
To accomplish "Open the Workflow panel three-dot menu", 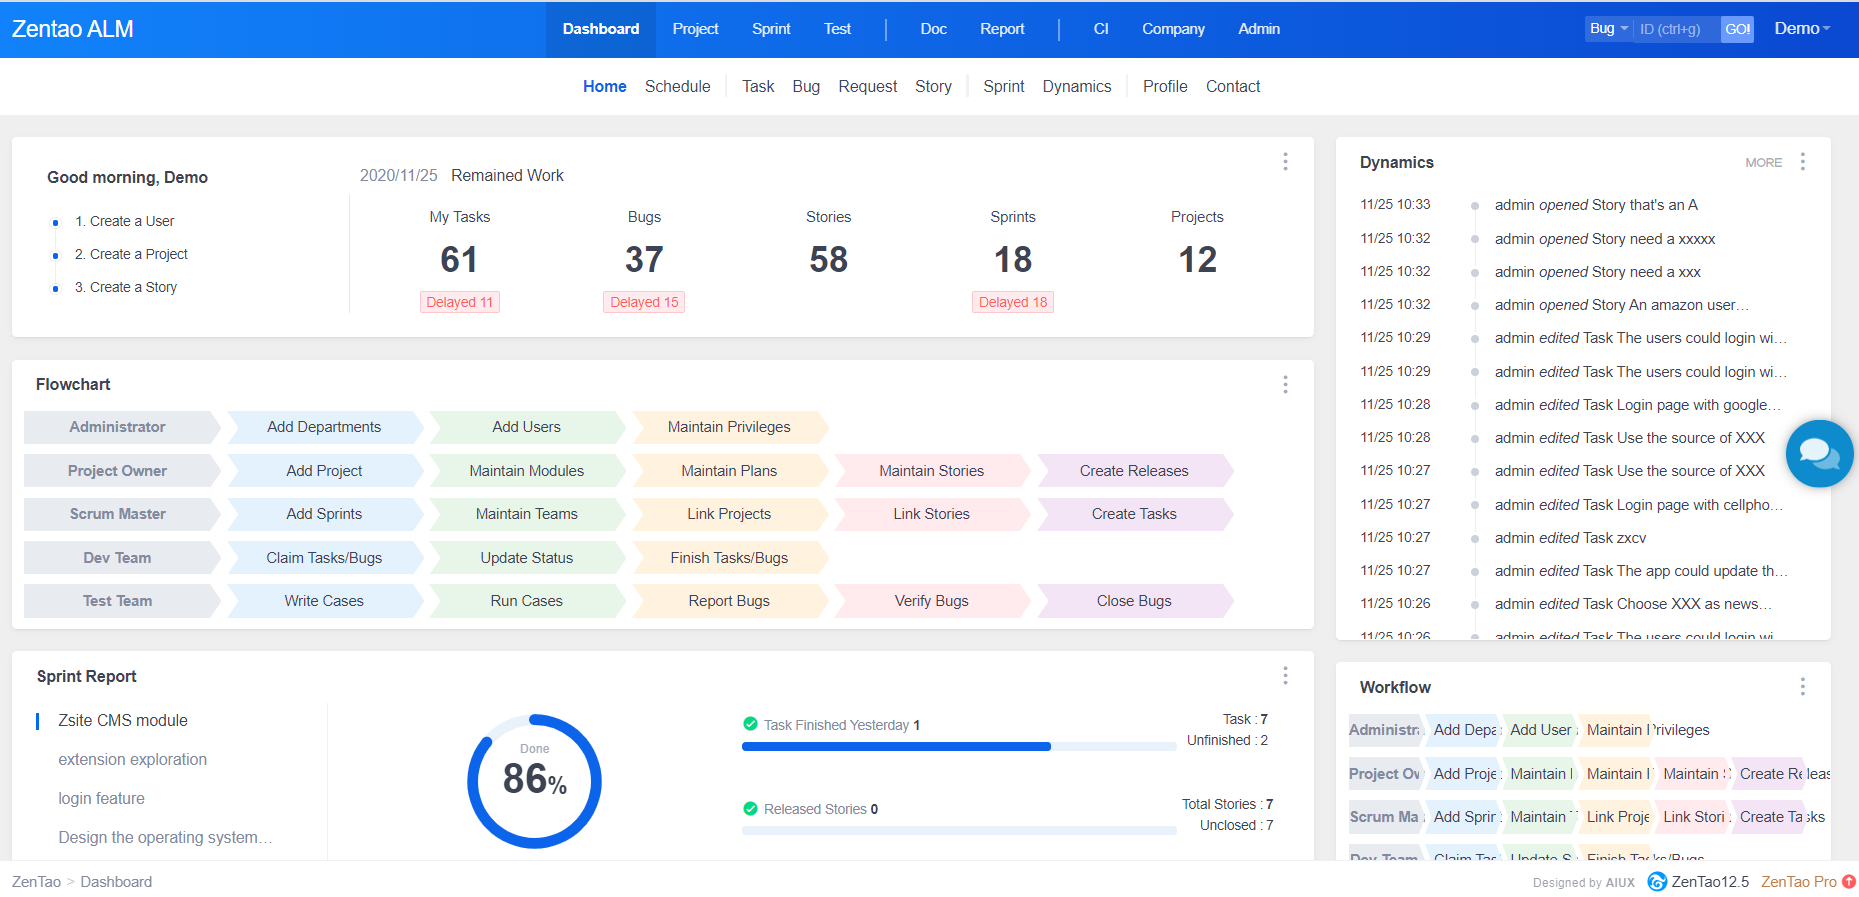I will [1802, 687].
